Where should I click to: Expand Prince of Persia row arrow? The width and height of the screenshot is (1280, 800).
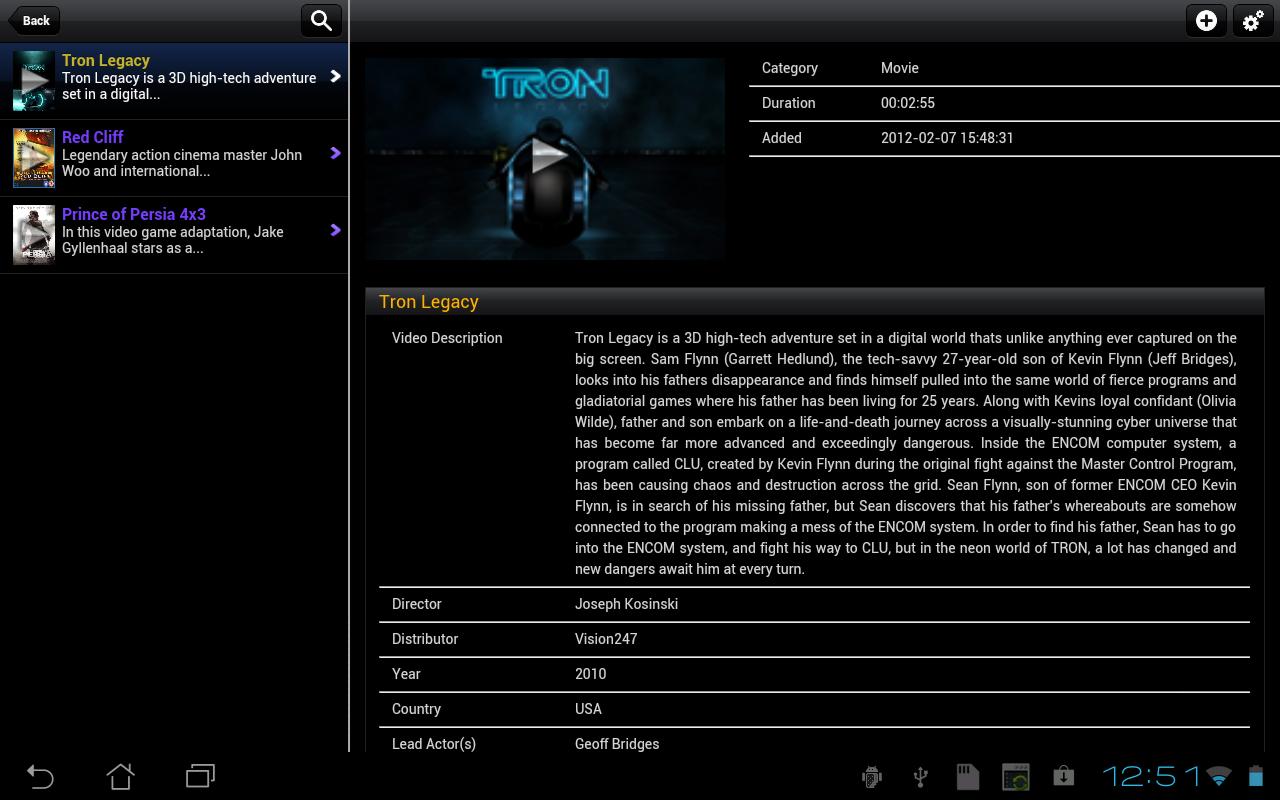click(336, 230)
